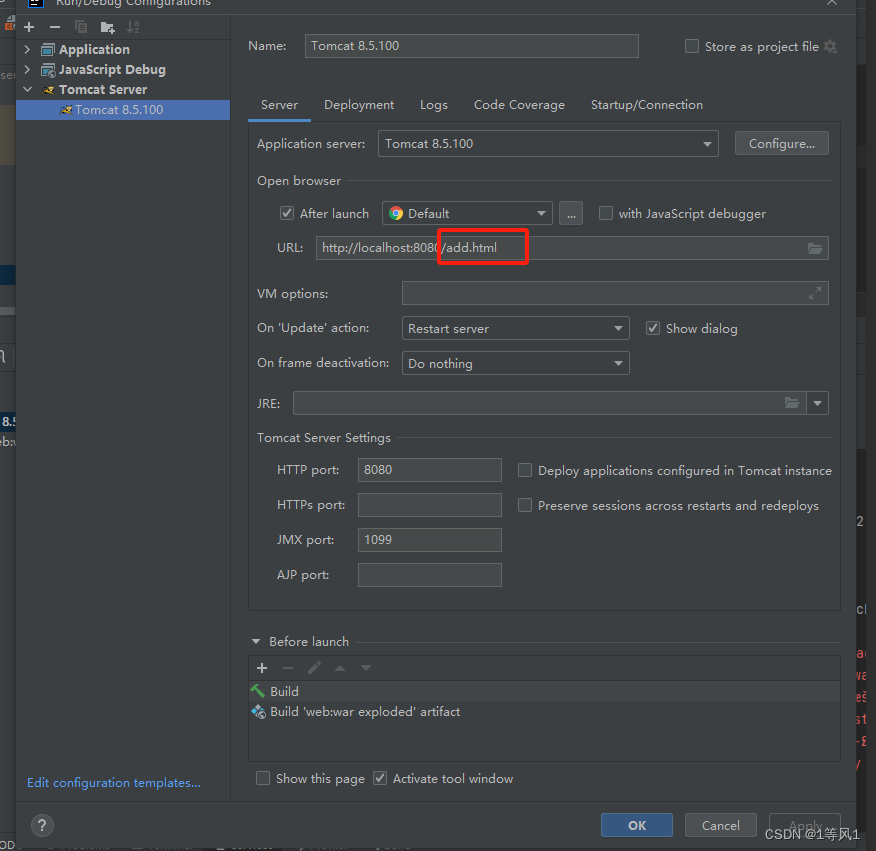Open the Application server dropdown
876x851 pixels.
tap(548, 144)
